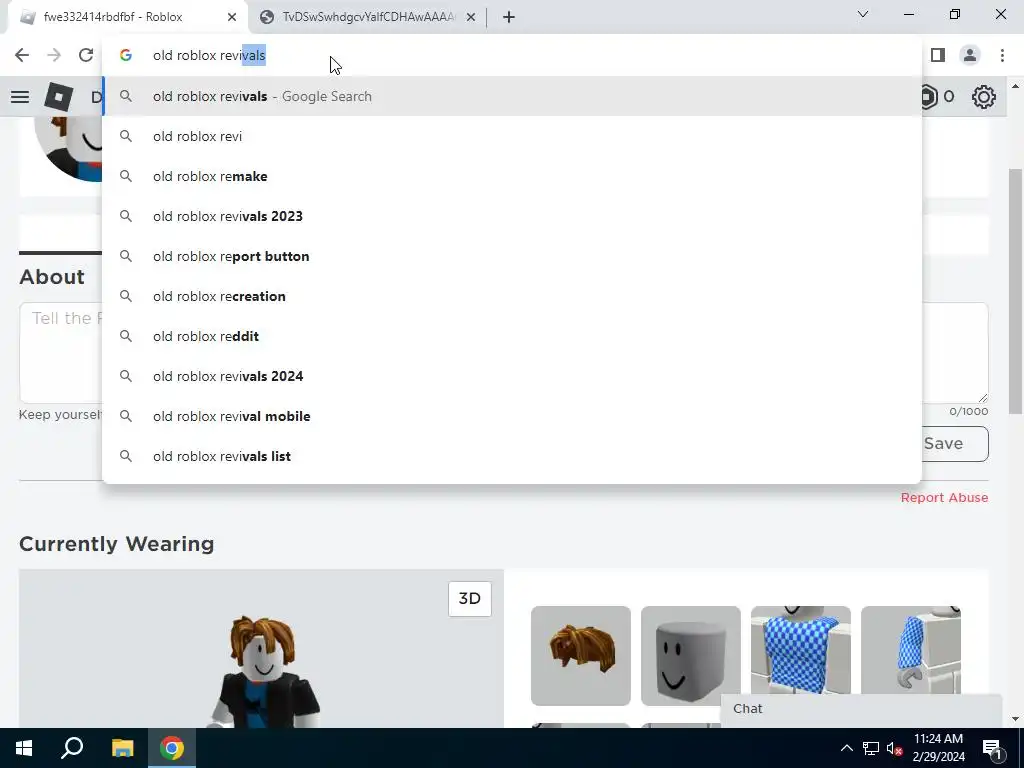Open the Robux balance icon
This screenshot has height=768, width=1024.
[928, 97]
